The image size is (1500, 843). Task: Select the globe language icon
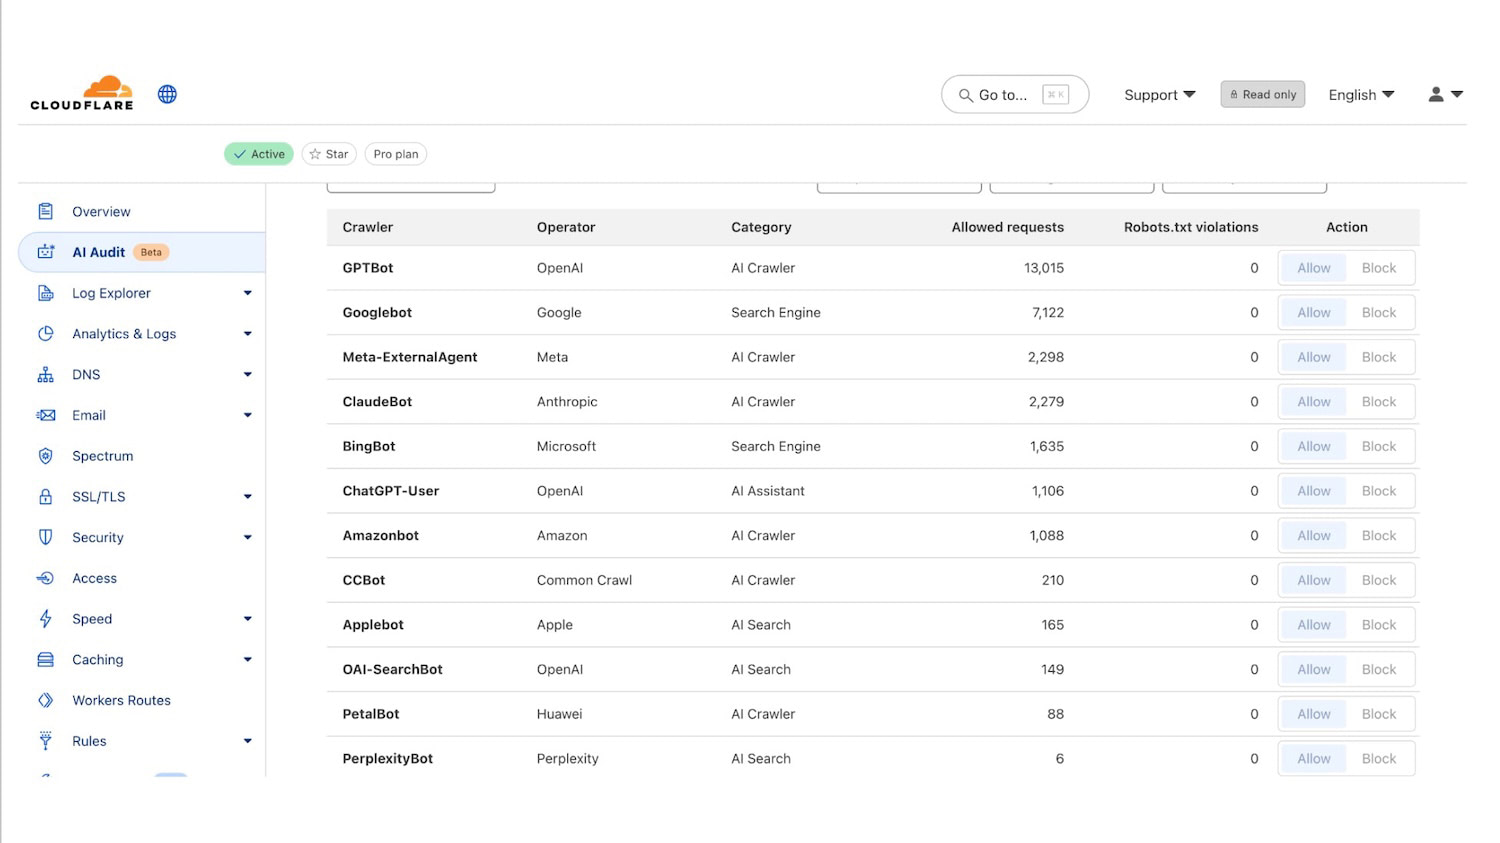tap(167, 93)
